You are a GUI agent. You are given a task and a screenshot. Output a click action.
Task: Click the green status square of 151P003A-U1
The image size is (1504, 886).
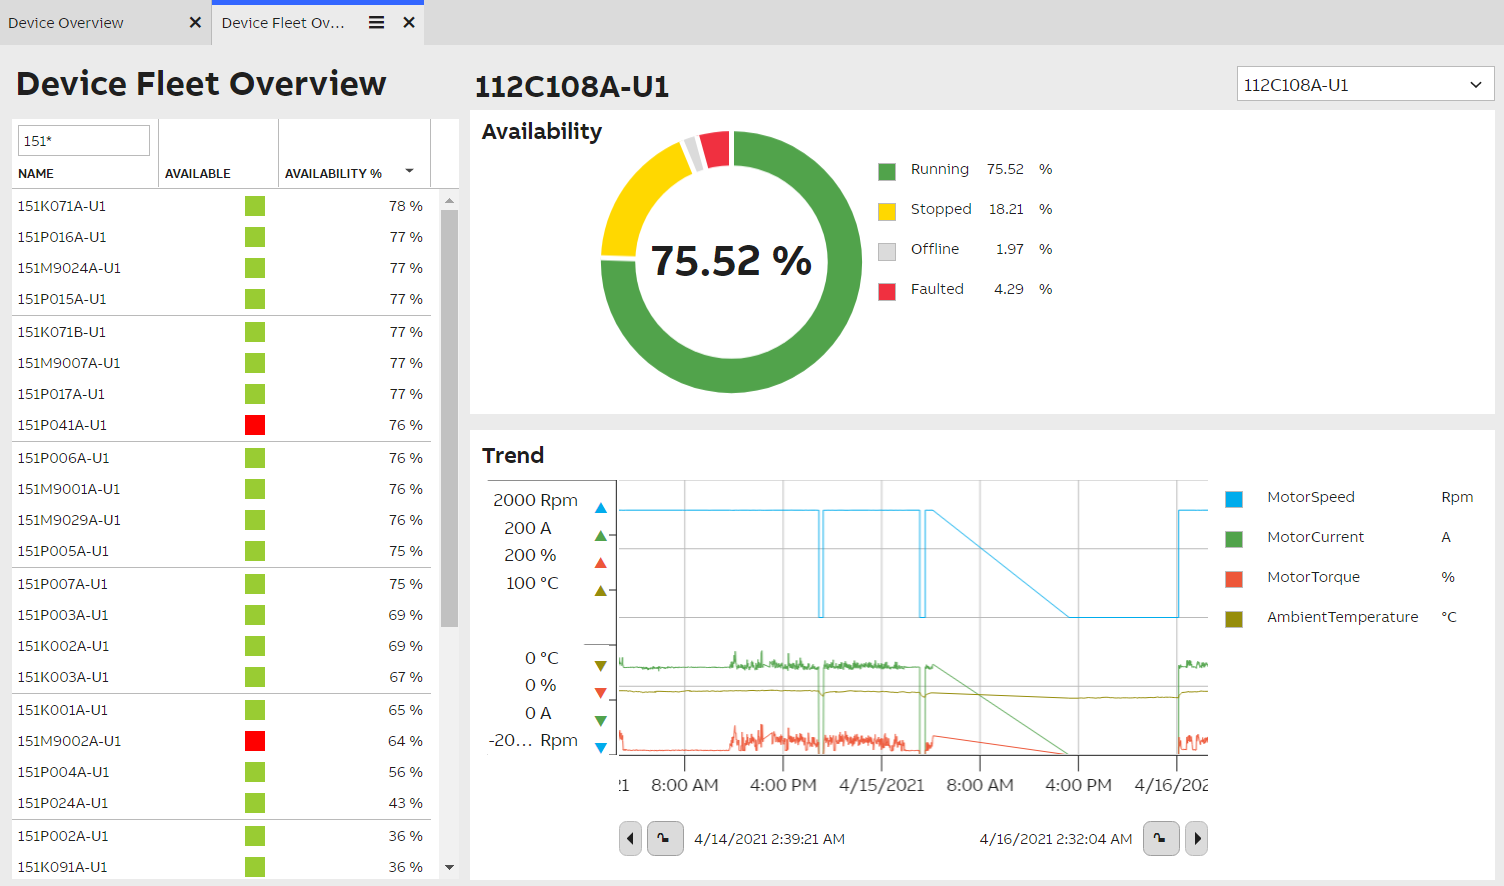255,615
